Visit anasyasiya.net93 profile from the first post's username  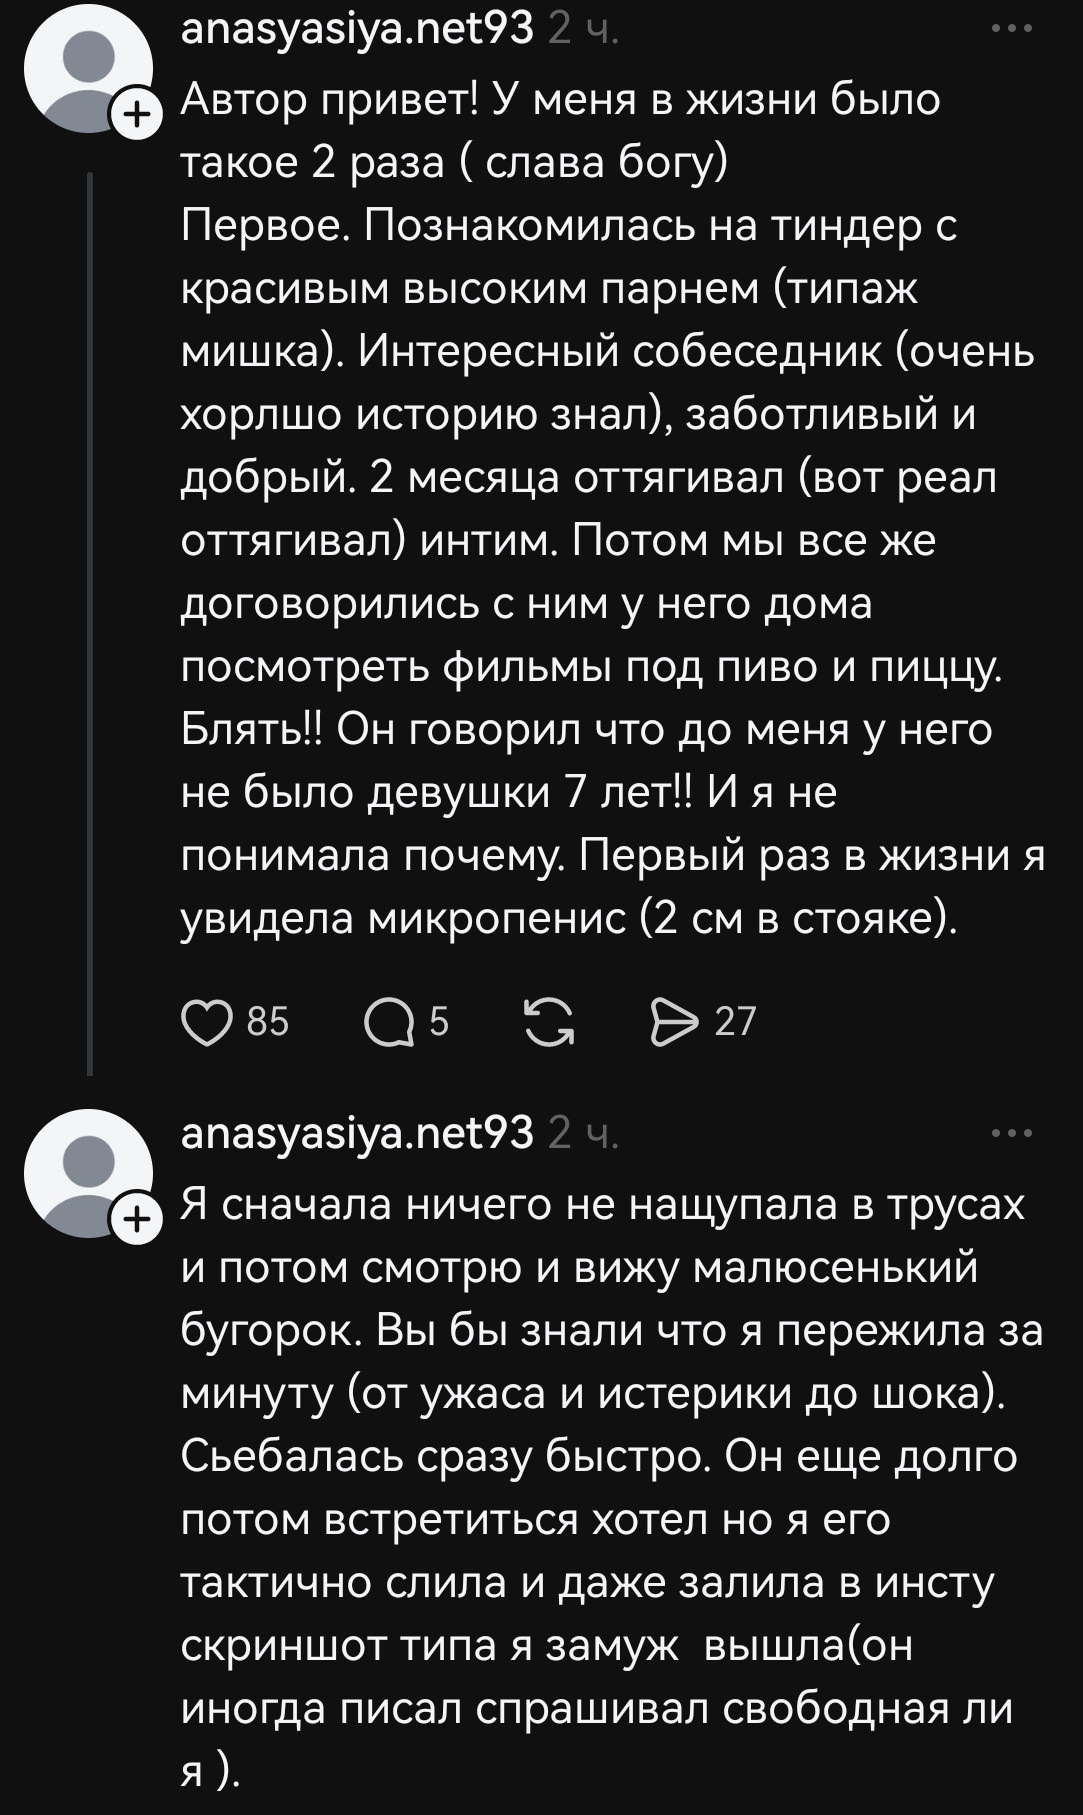(357, 29)
